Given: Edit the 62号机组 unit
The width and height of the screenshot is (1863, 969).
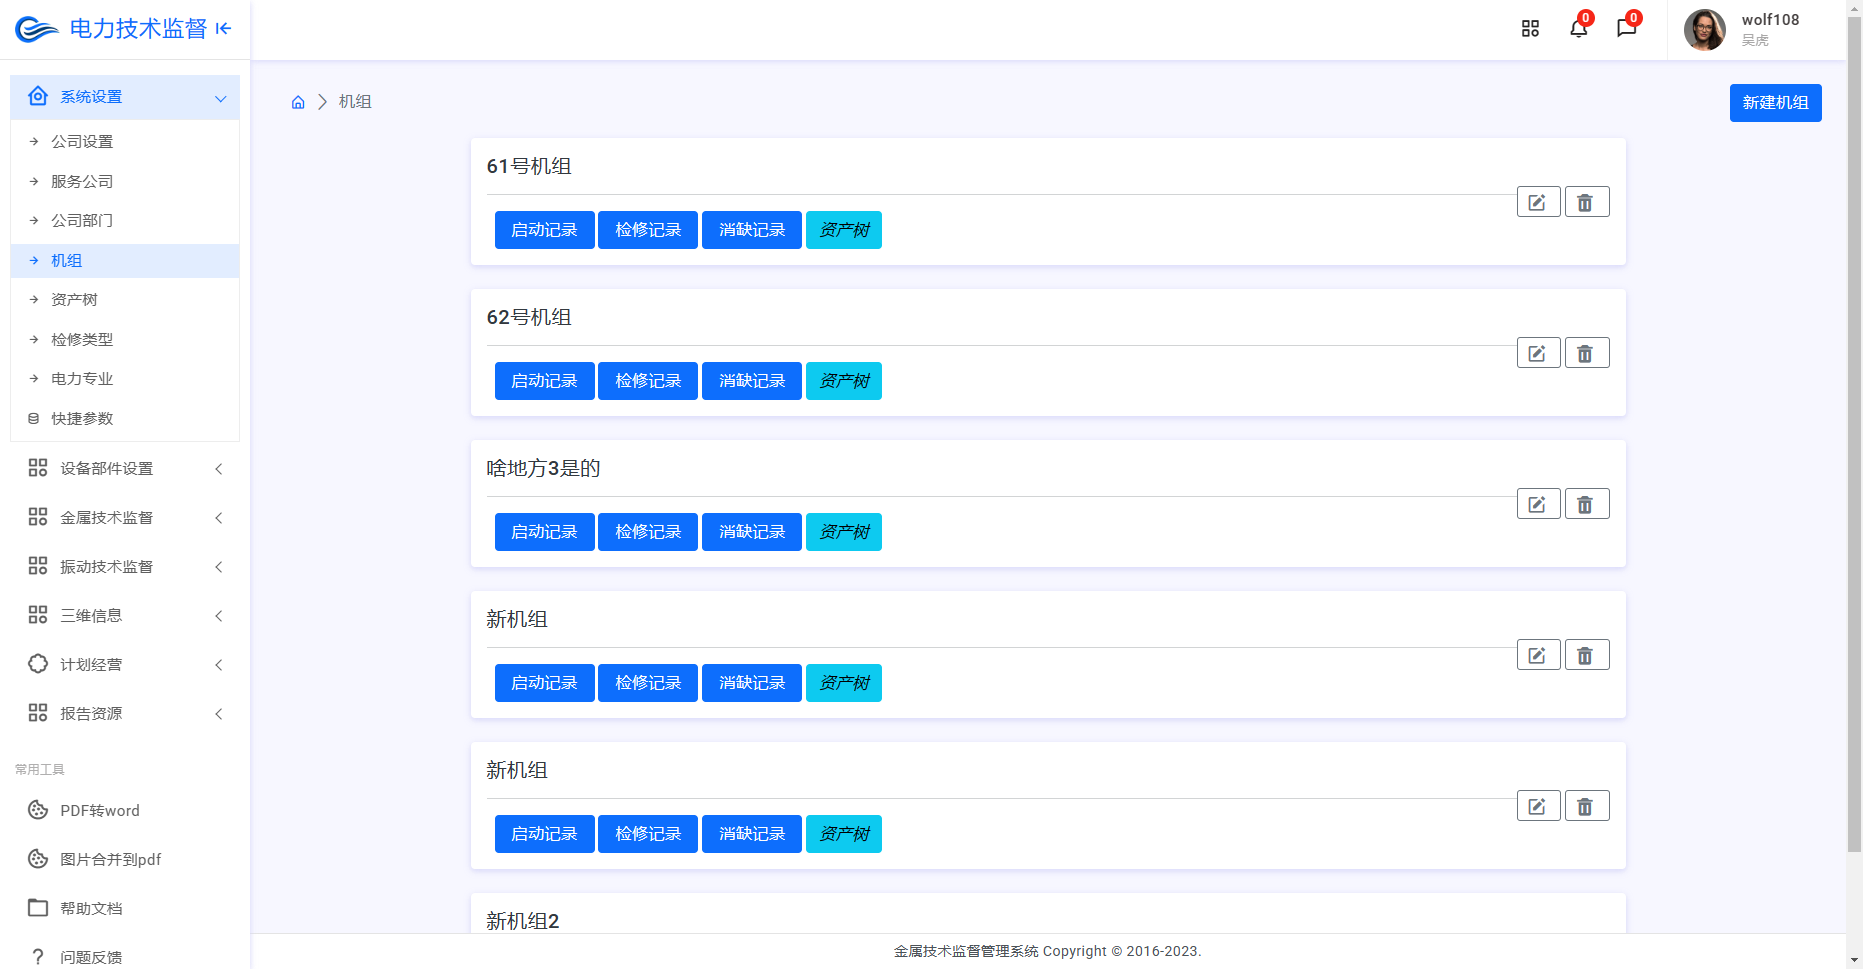Looking at the screenshot, I should click(x=1538, y=353).
